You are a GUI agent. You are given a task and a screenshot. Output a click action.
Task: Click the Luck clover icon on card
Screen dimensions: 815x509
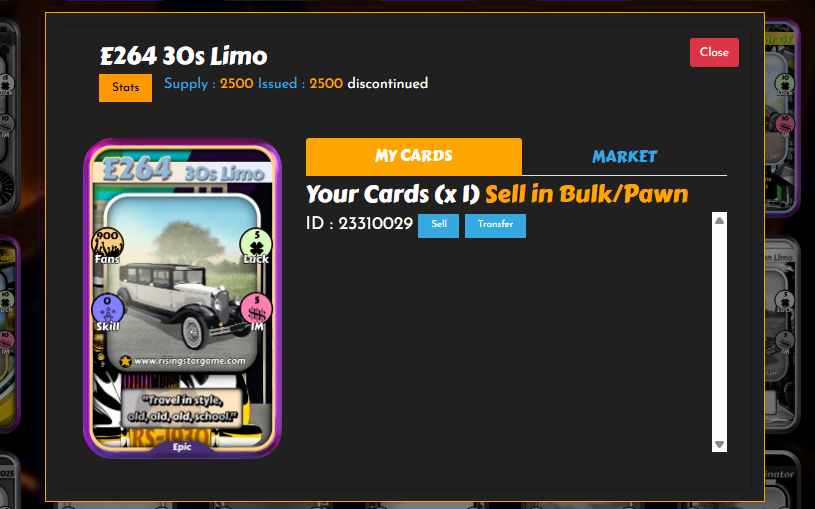[x=256, y=243]
